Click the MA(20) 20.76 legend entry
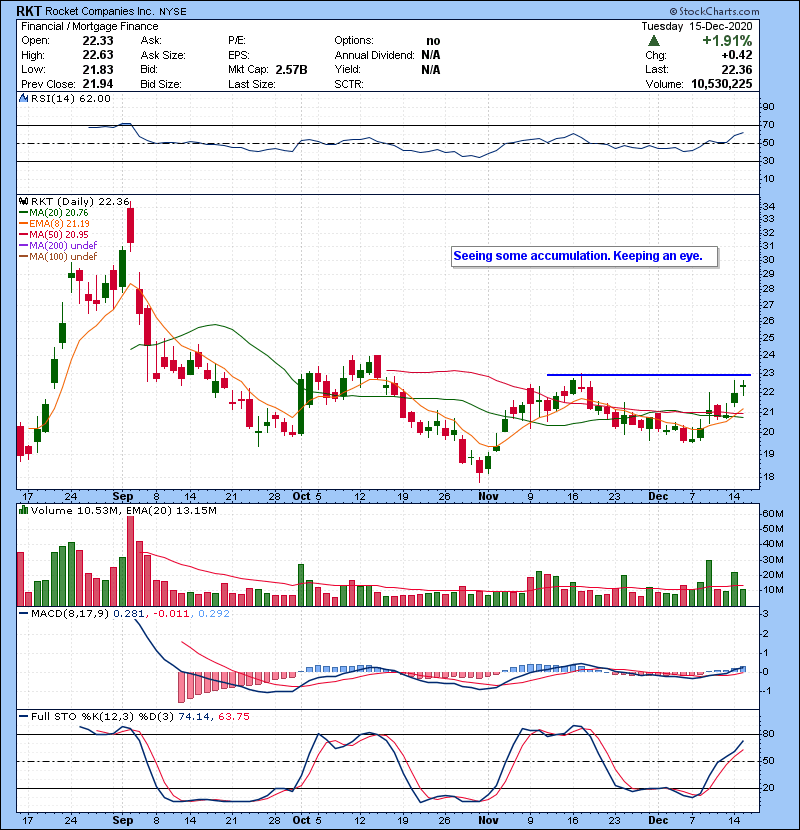 (x=53, y=213)
